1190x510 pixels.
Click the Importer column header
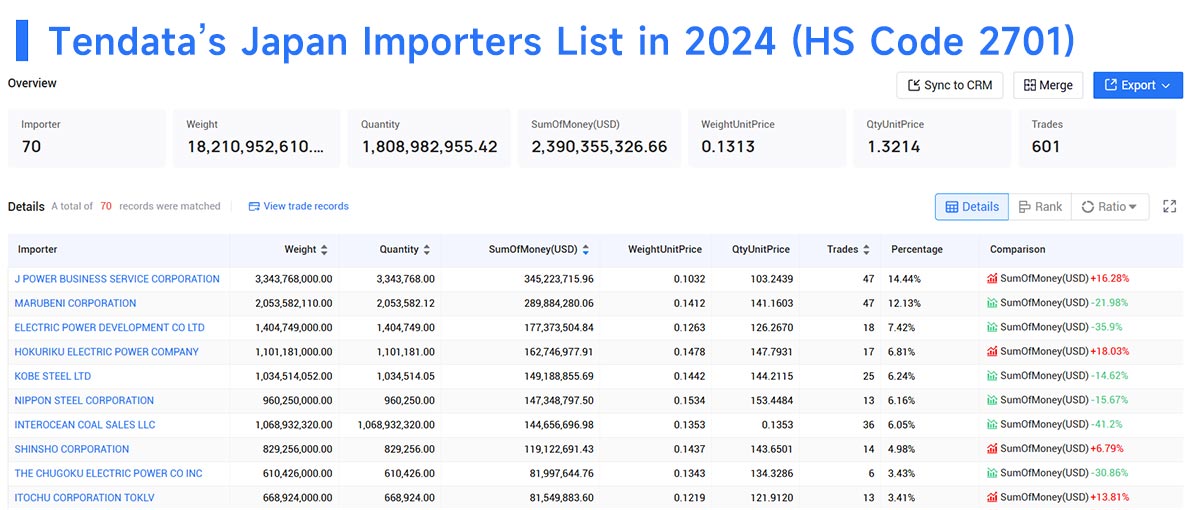pos(38,249)
